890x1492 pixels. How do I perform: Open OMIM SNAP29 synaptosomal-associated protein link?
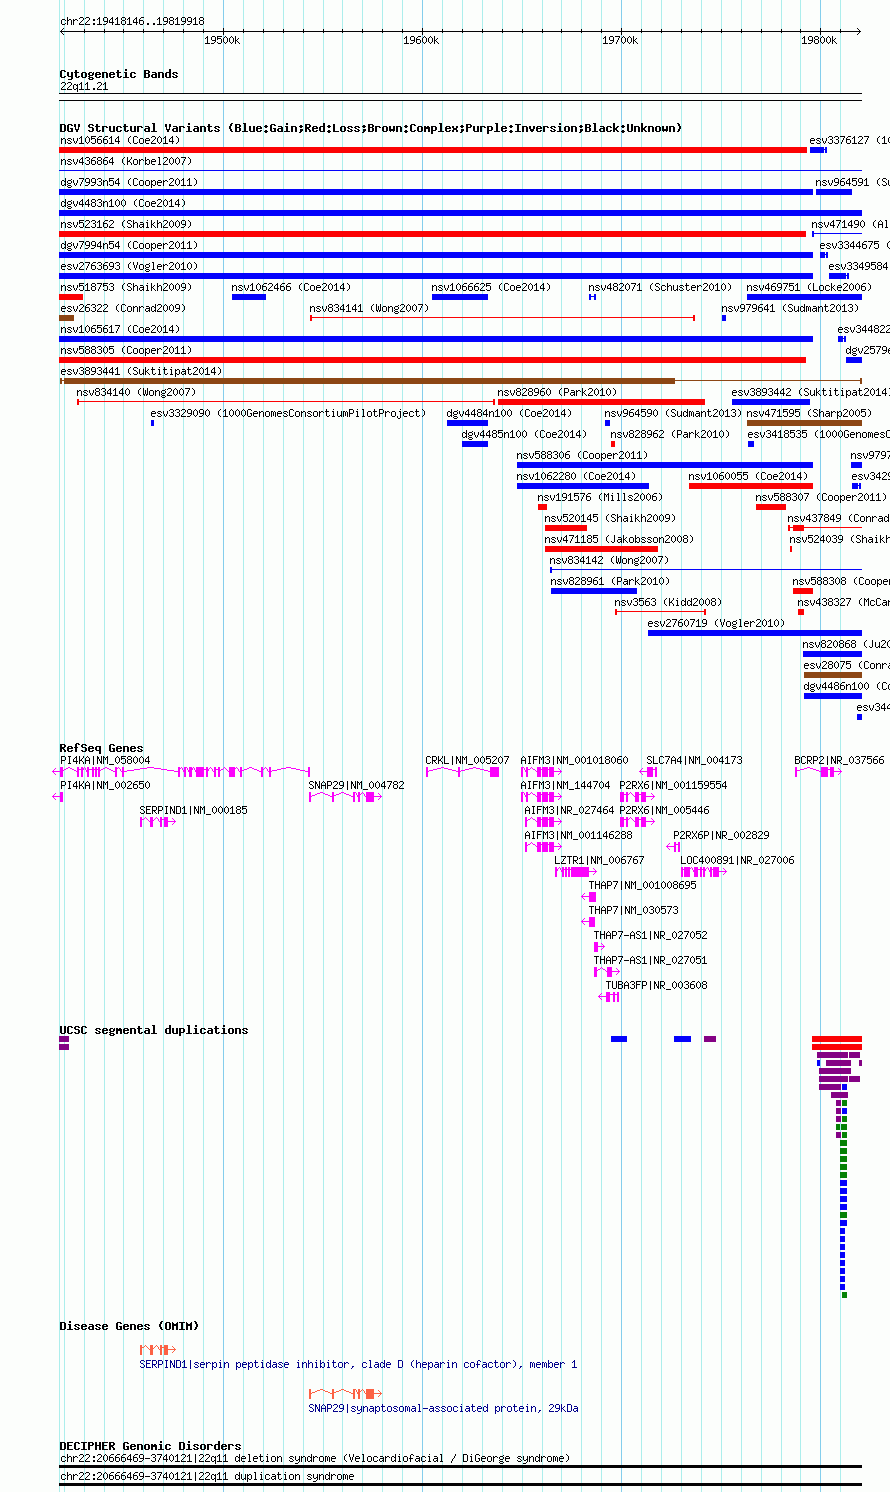coord(443,1408)
